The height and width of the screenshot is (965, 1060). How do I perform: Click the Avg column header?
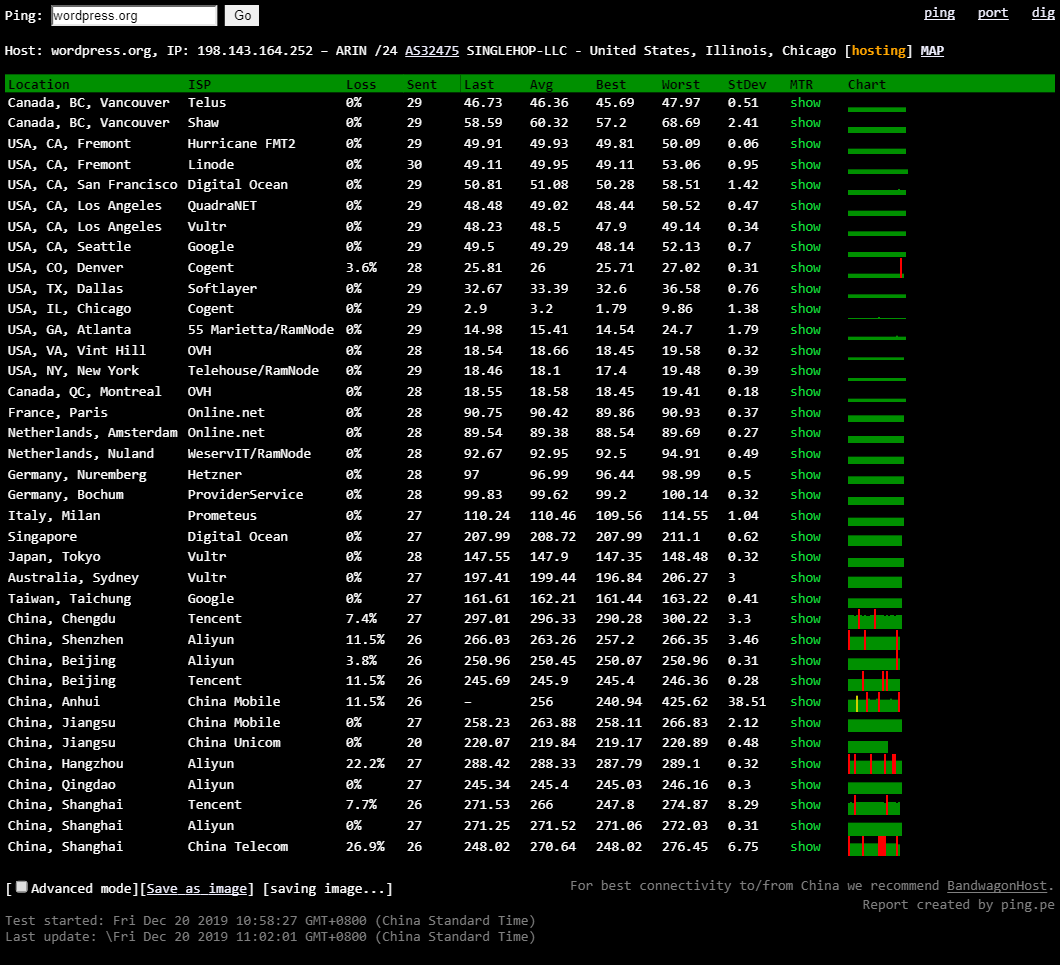point(540,85)
